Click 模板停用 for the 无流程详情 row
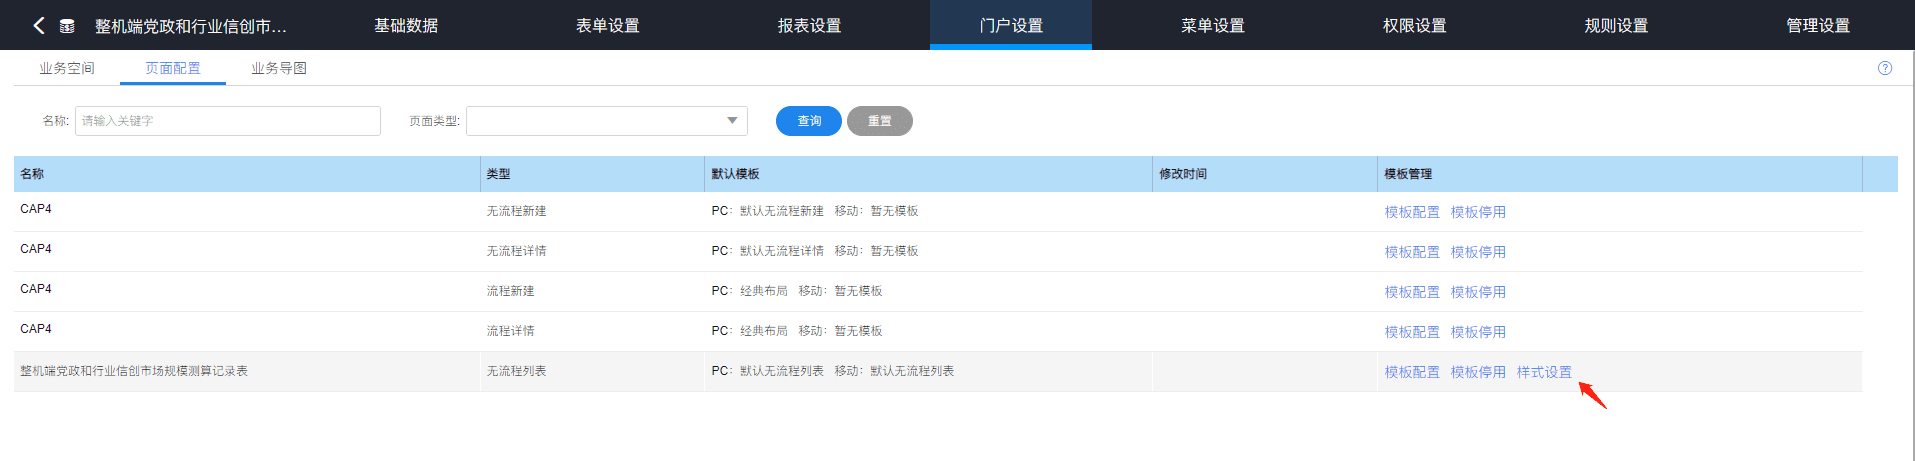 point(1478,252)
